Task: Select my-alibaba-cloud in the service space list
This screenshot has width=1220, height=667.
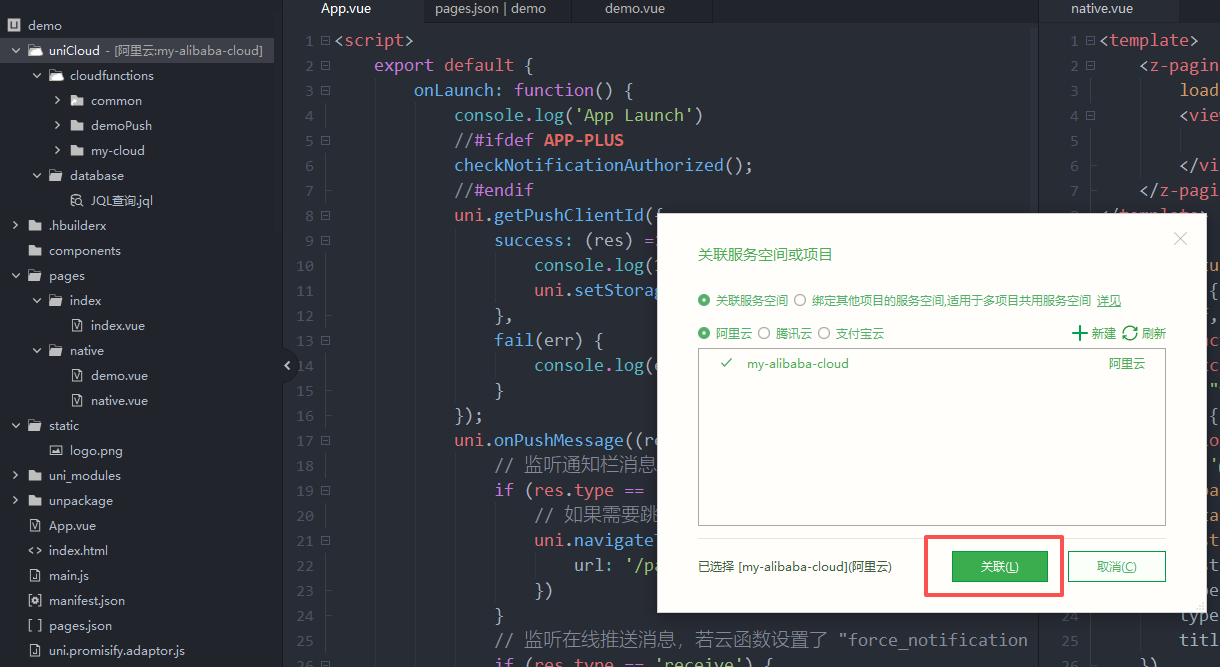Action: 797,364
